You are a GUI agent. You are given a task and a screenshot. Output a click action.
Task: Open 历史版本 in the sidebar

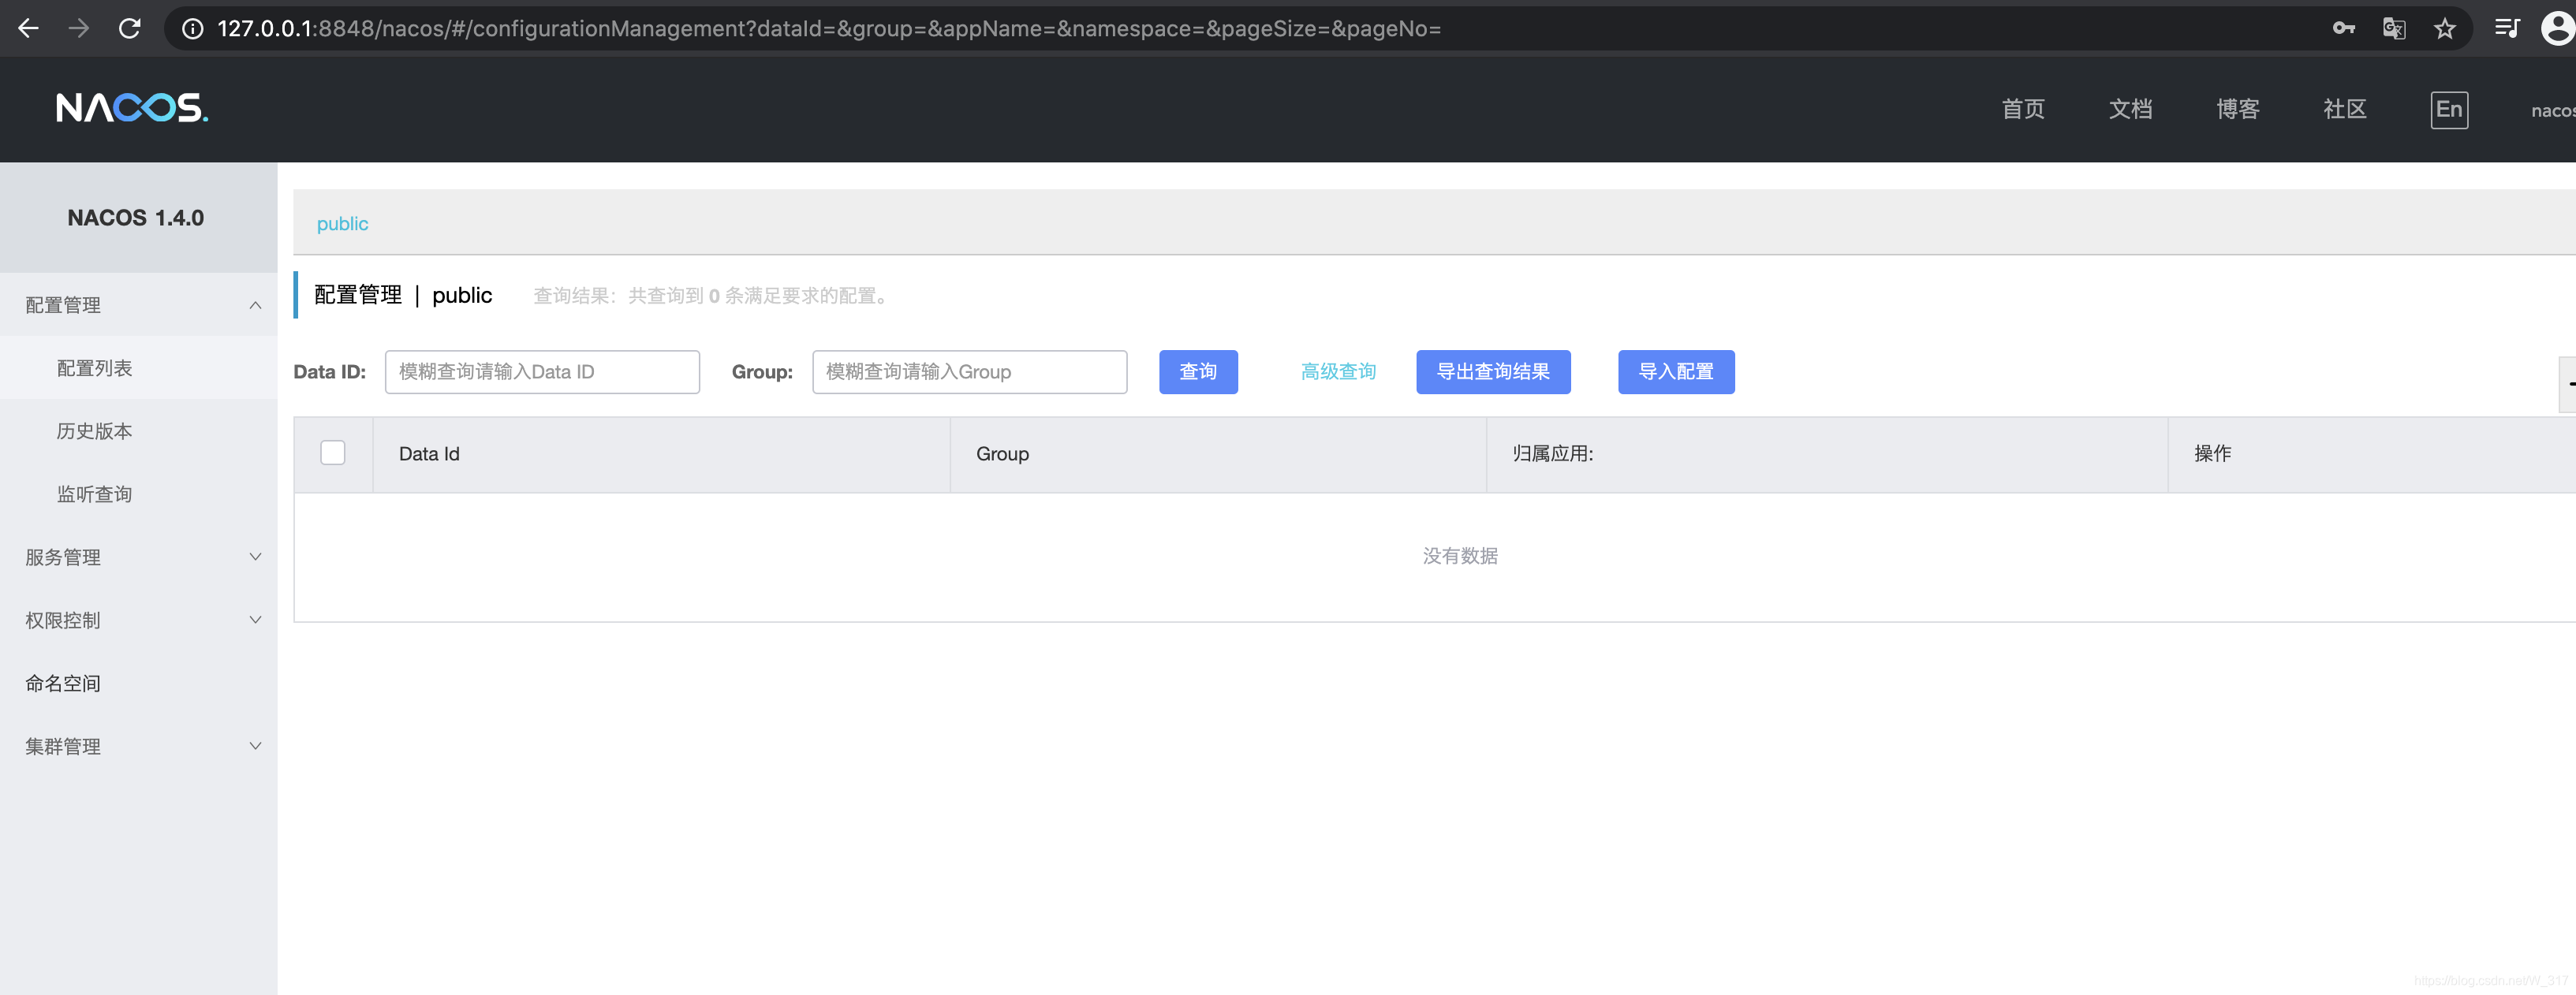coord(94,431)
